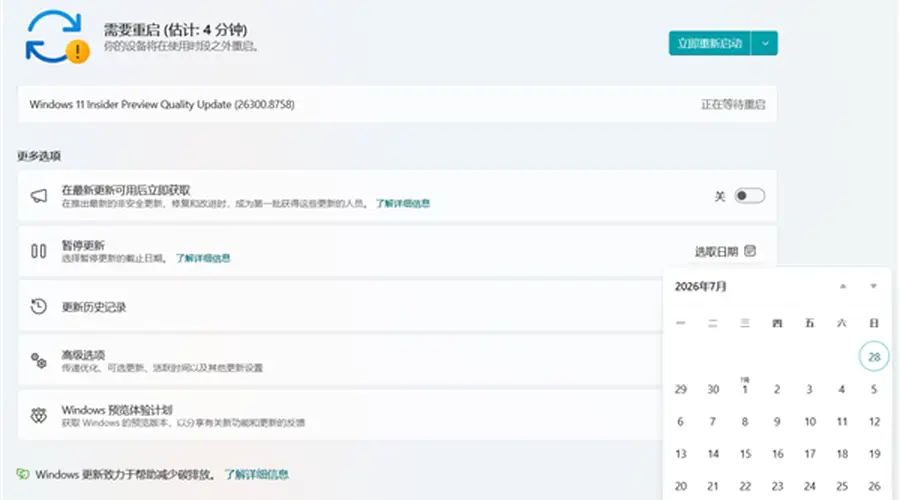900x500 pixels.
Task: Go to previous month in calendar
Action: (x=843, y=286)
